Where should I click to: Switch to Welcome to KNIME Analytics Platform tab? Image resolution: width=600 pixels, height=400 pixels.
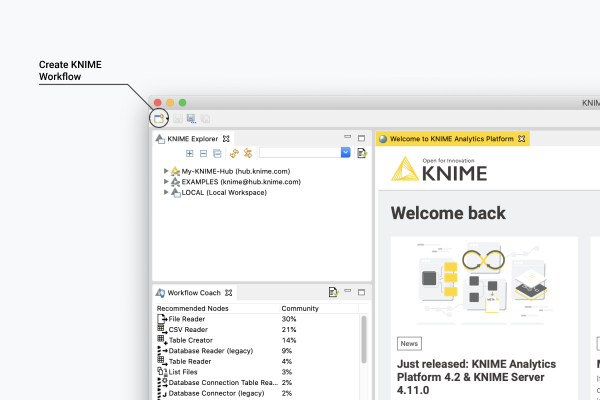tap(452, 139)
